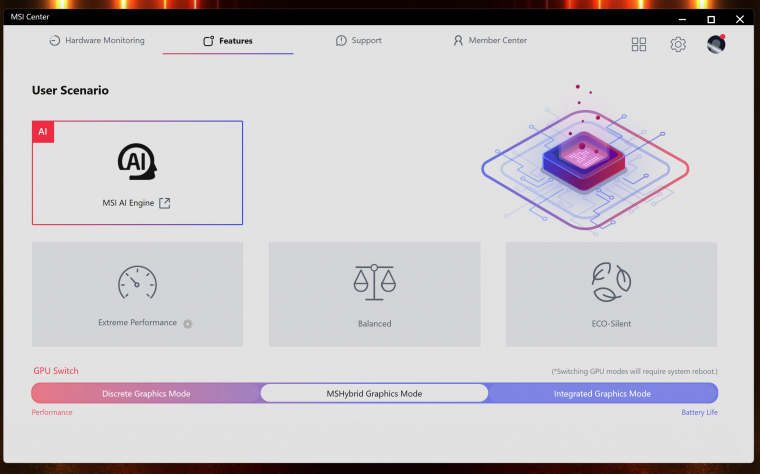This screenshot has height=474, width=760.
Task: Click the AI head logo icon
Action: (137, 161)
